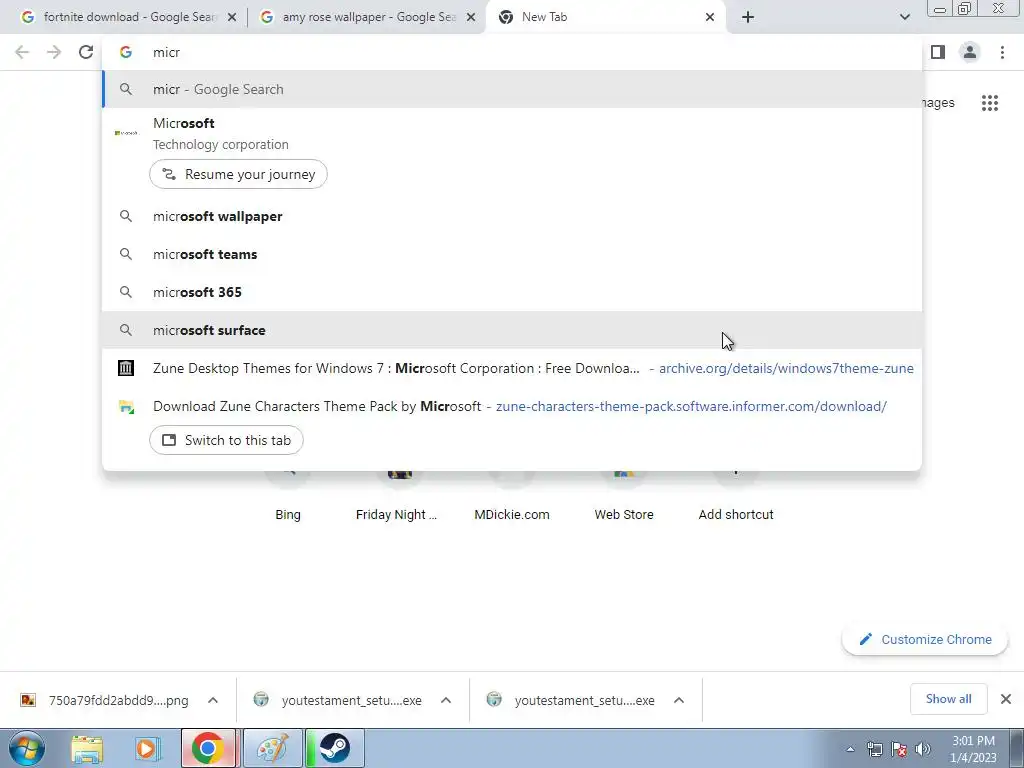Click the network tray icon
1024x768 pixels.
tap(874, 749)
